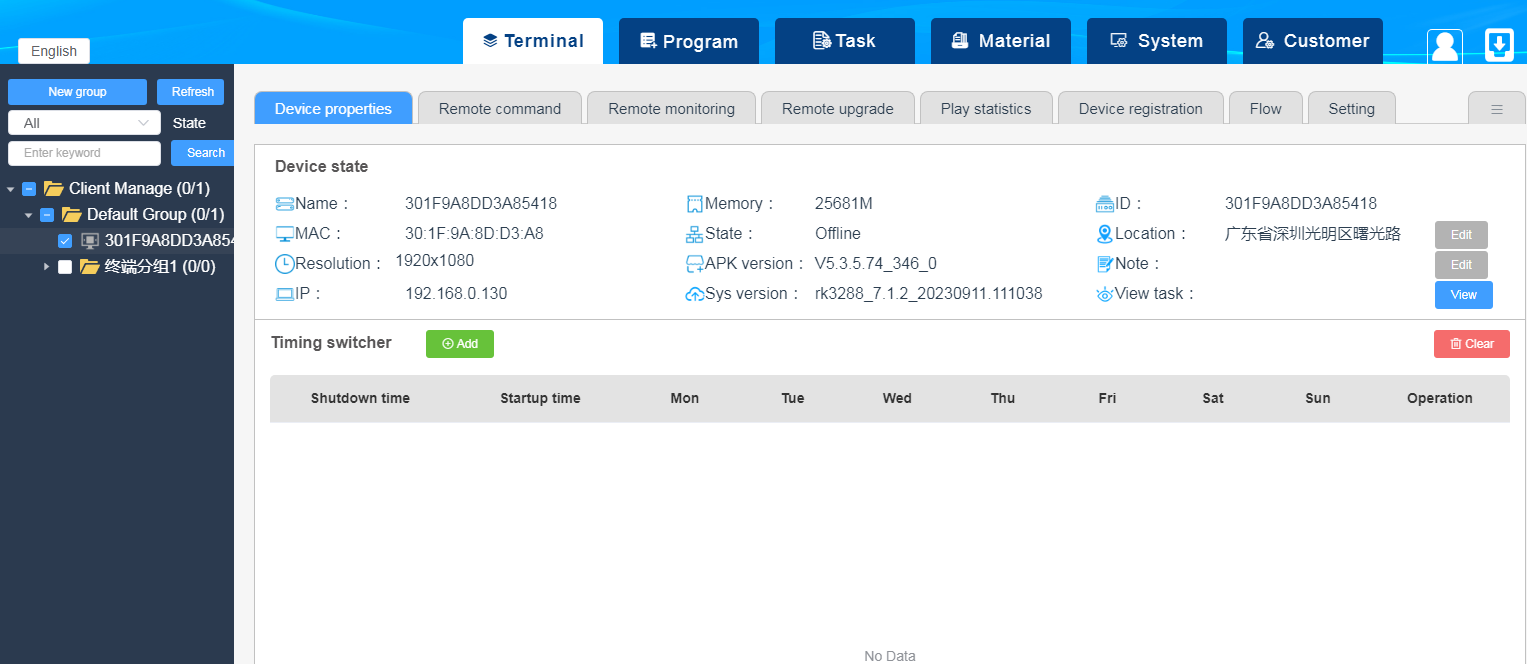Switch to the Remote command tab

[x=499, y=109]
